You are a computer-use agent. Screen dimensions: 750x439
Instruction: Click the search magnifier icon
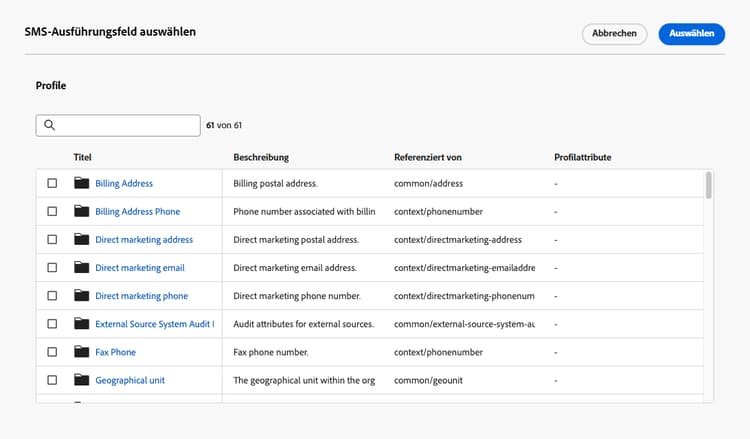pyautogui.click(x=49, y=126)
